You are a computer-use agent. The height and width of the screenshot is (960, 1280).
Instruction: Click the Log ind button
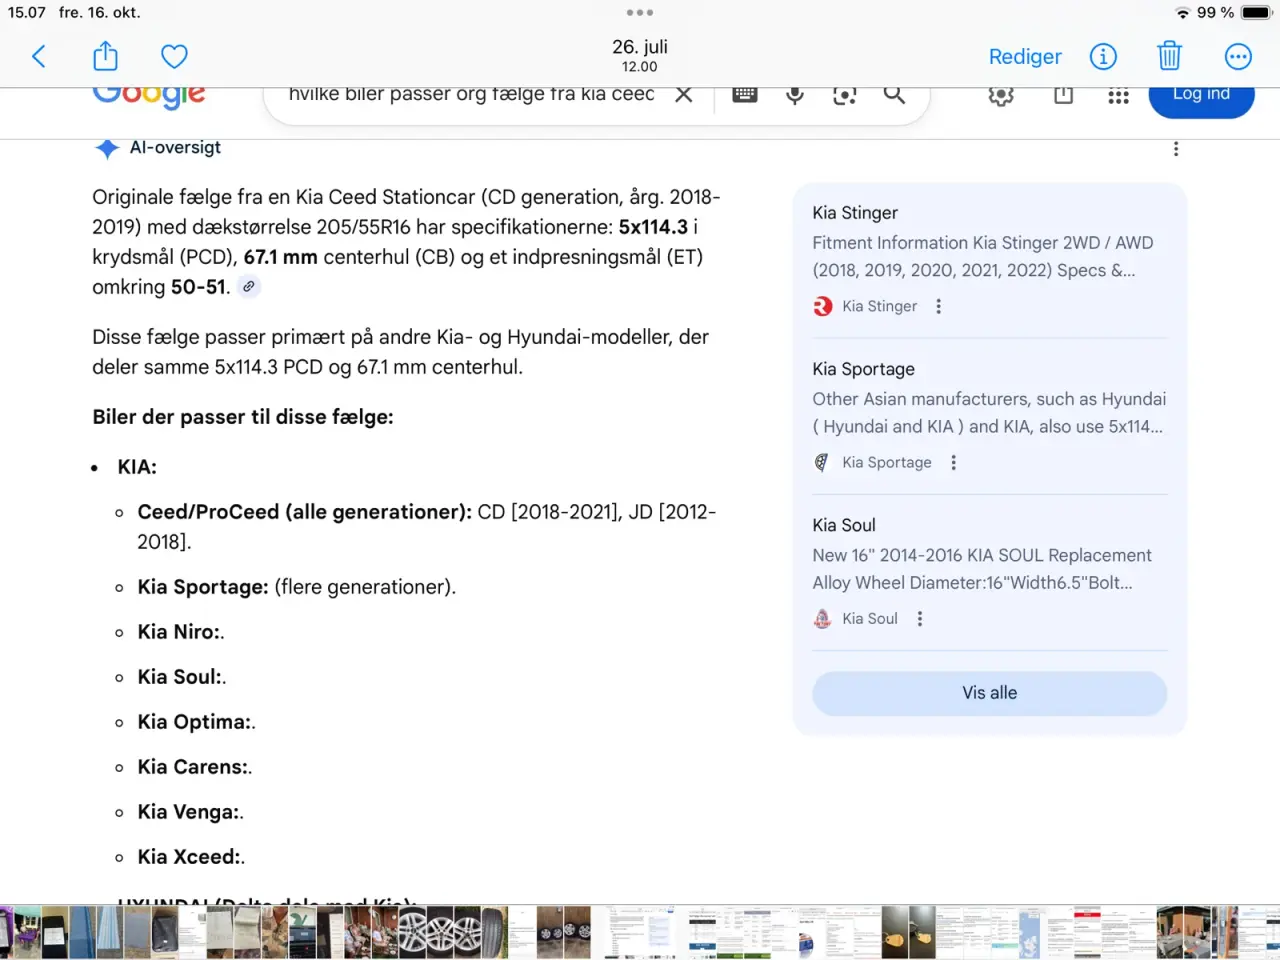[x=1201, y=98]
